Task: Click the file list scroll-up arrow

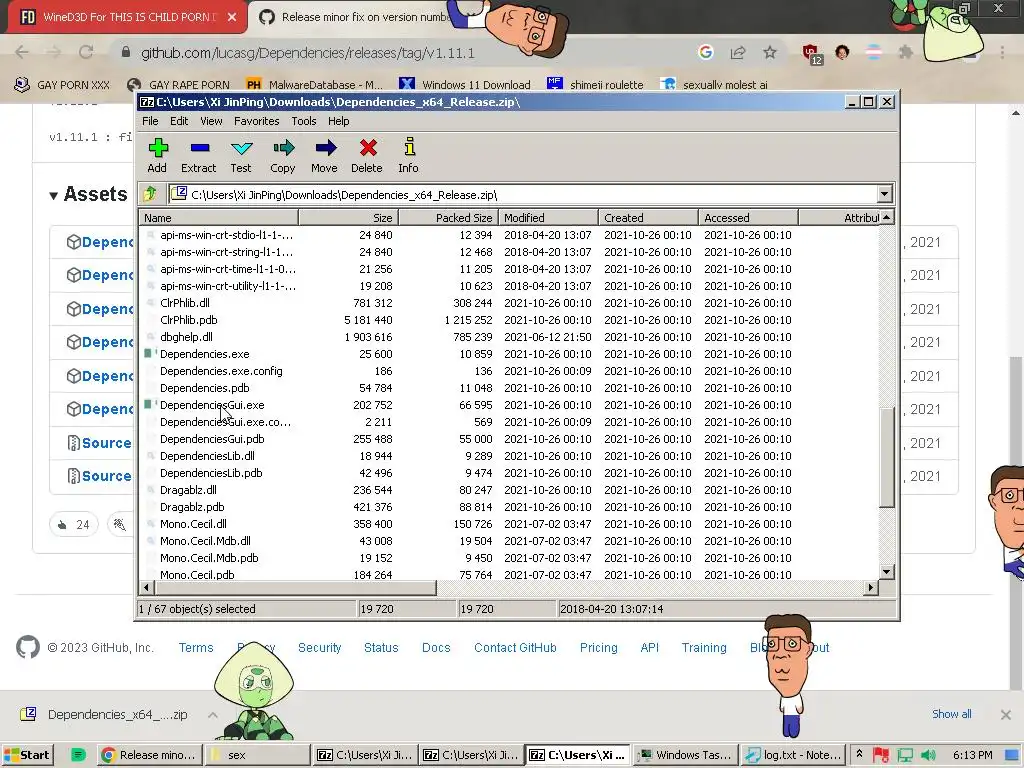Action: 886,217
